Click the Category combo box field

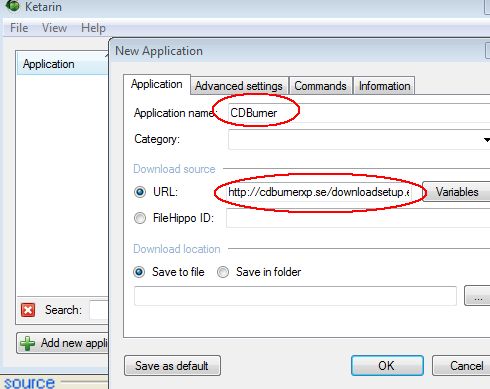tap(359, 140)
